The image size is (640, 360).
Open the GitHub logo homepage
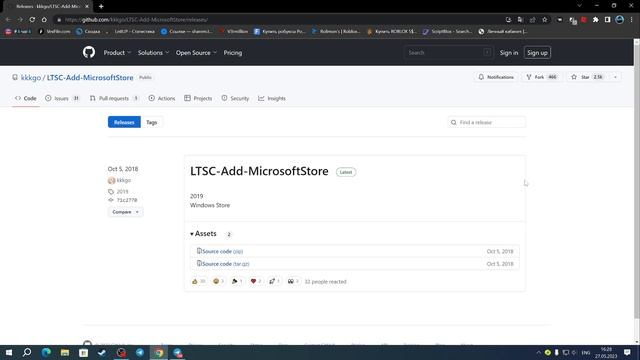(89, 52)
